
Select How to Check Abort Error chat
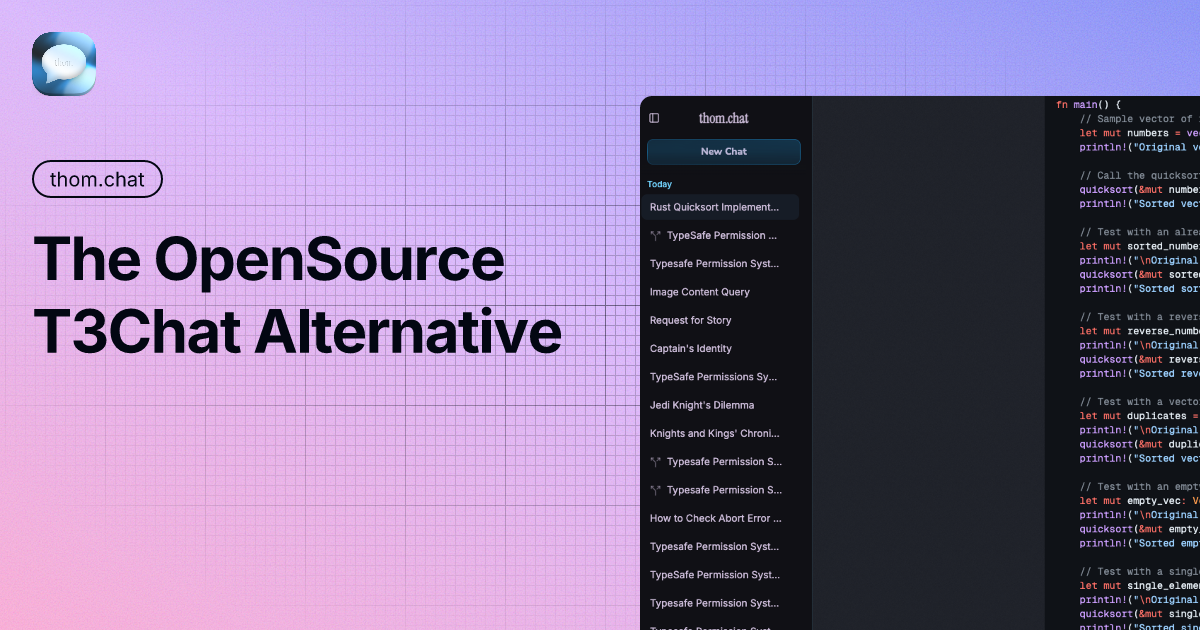click(715, 518)
